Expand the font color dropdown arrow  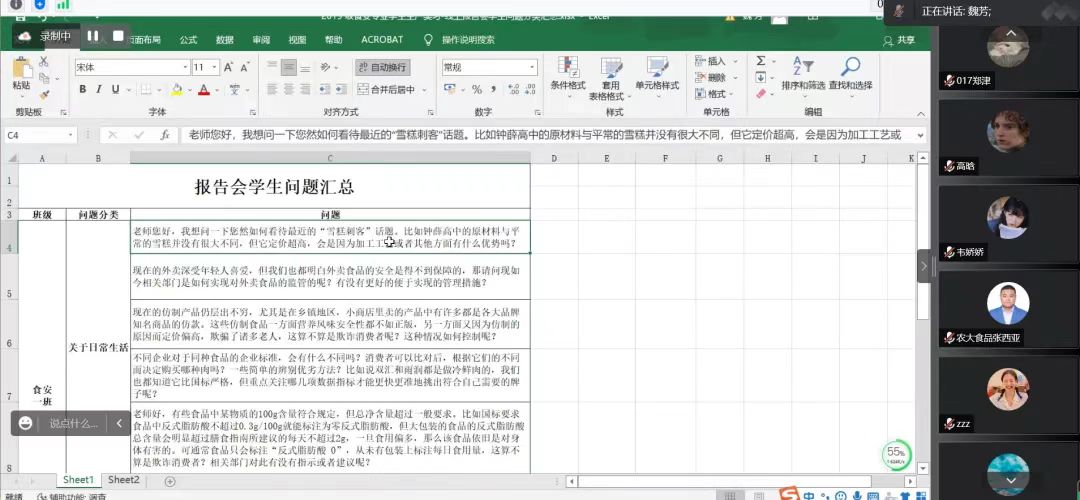click(x=217, y=90)
